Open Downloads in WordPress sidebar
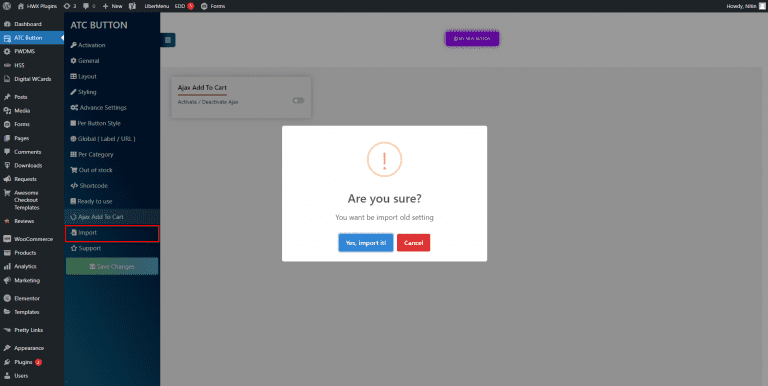Viewport: 768px width, 386px height. [32, 166]
